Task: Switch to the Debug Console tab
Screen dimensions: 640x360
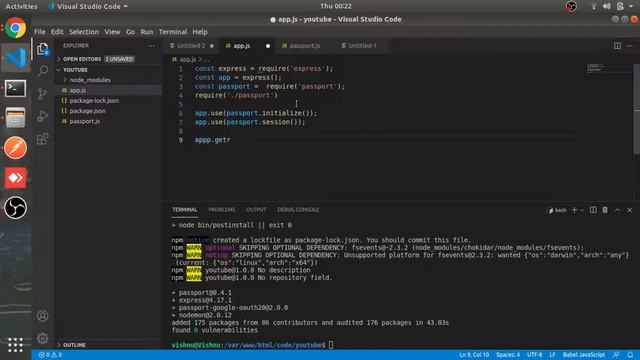Action: [298, 210]
